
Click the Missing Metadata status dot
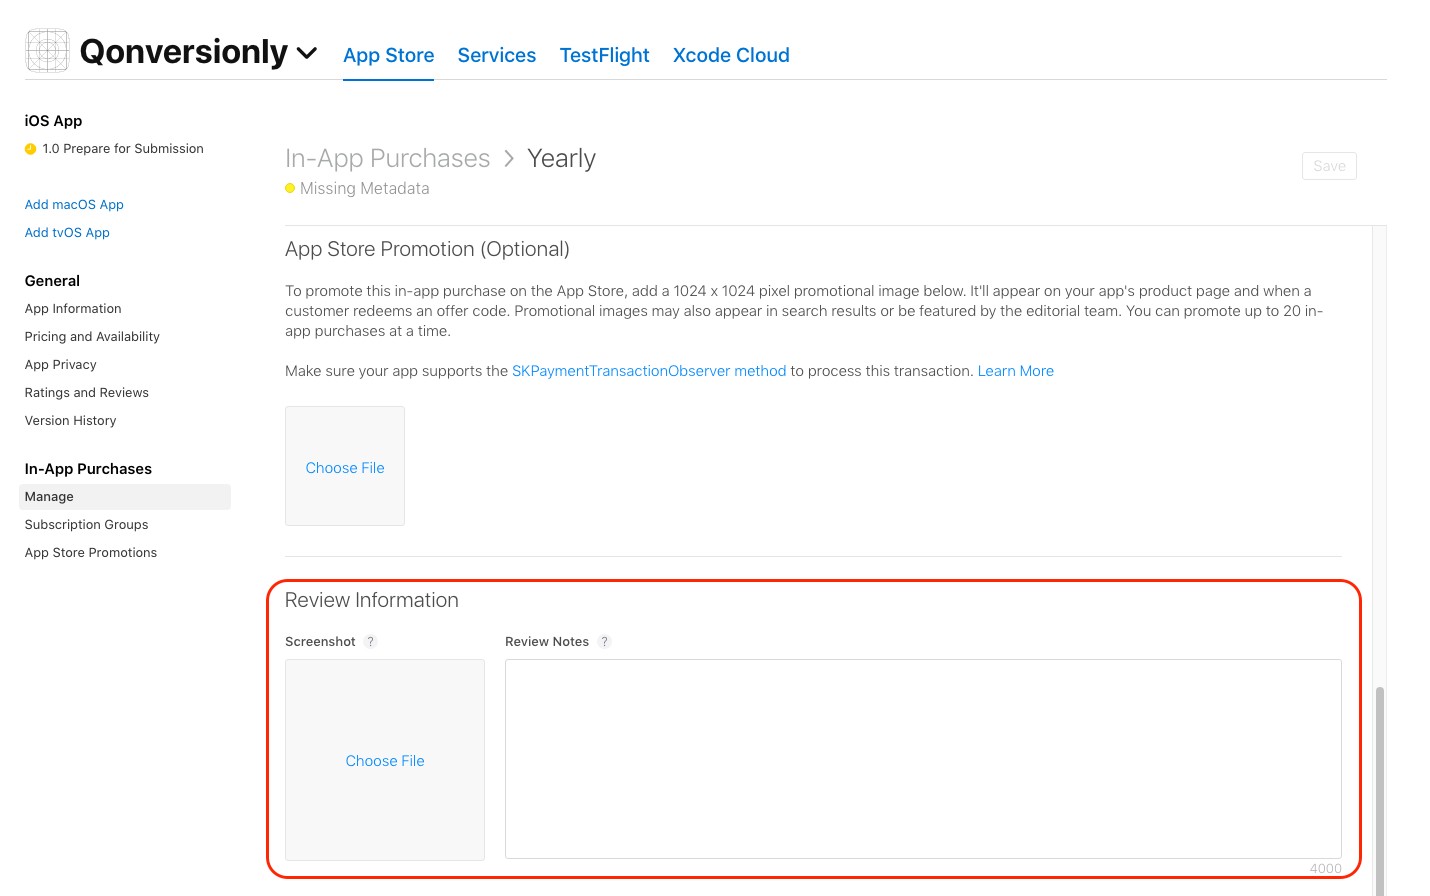click(x=290, y=188)
